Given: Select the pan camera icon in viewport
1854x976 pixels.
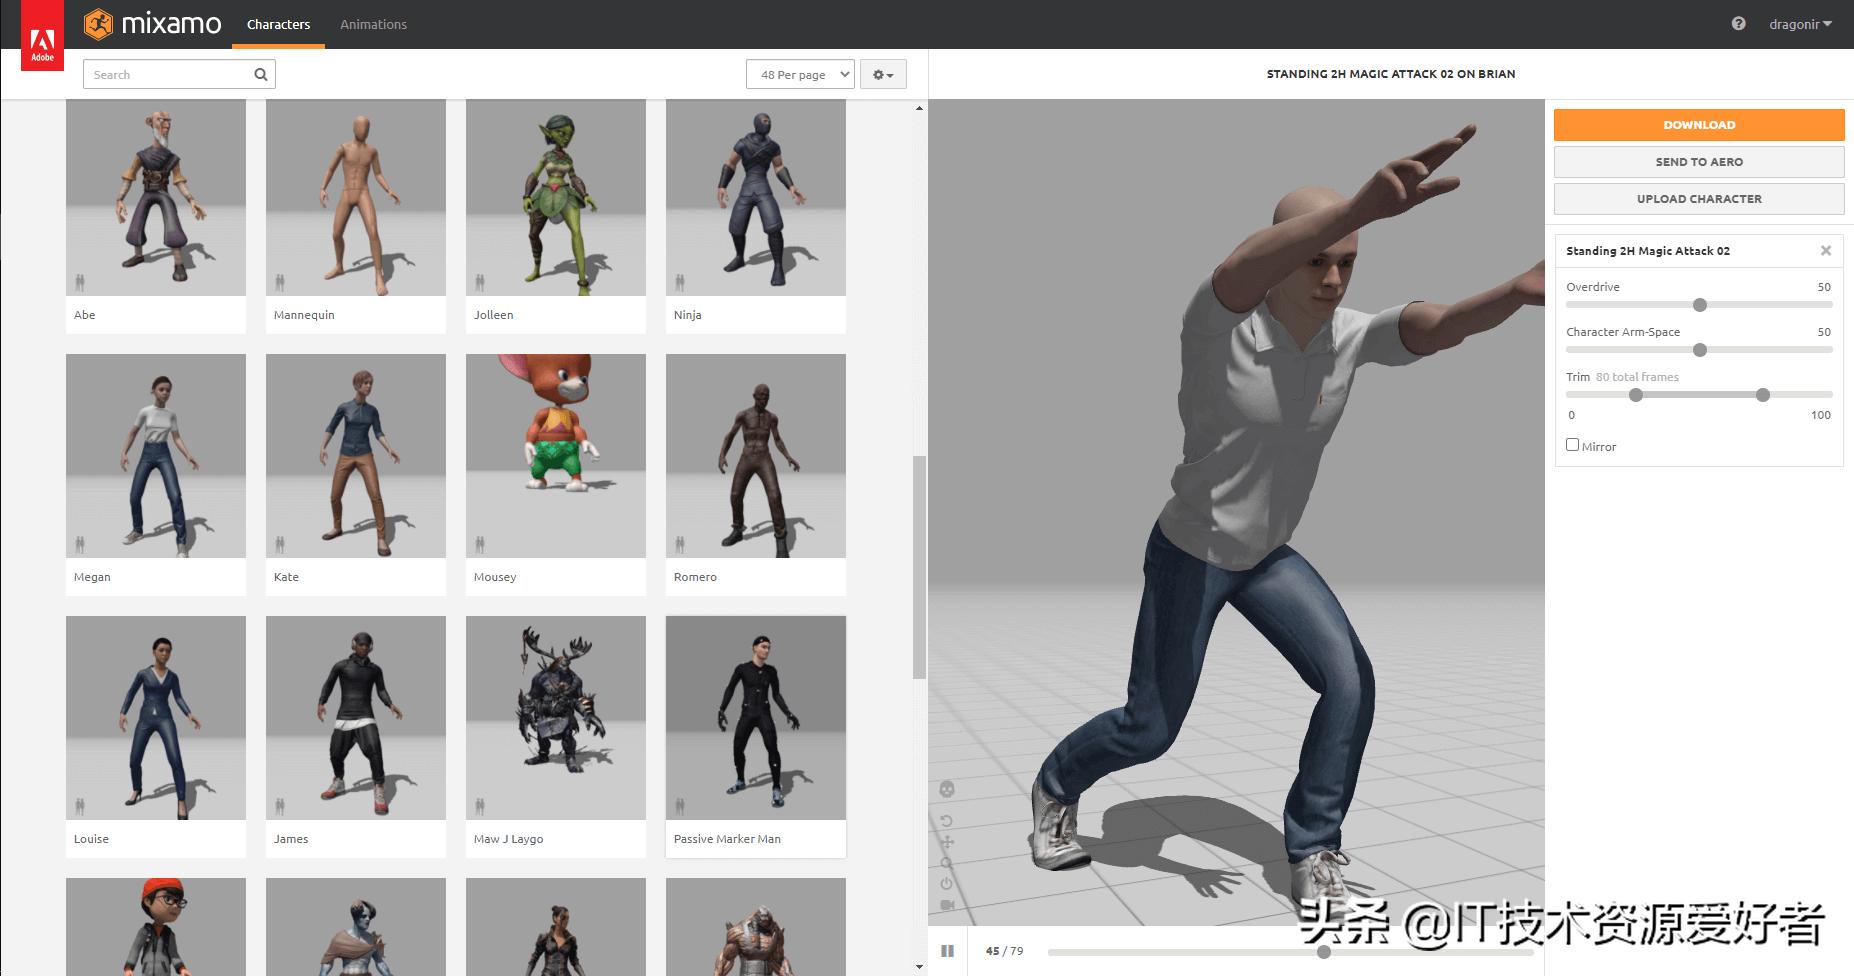Looking at the screenshot, I should click(x=946, y=842).
